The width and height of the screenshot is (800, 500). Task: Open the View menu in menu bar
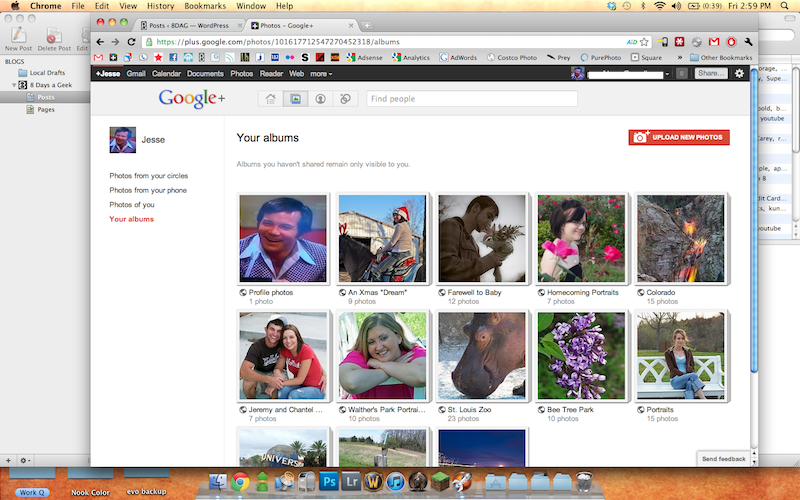coord(128,6)
